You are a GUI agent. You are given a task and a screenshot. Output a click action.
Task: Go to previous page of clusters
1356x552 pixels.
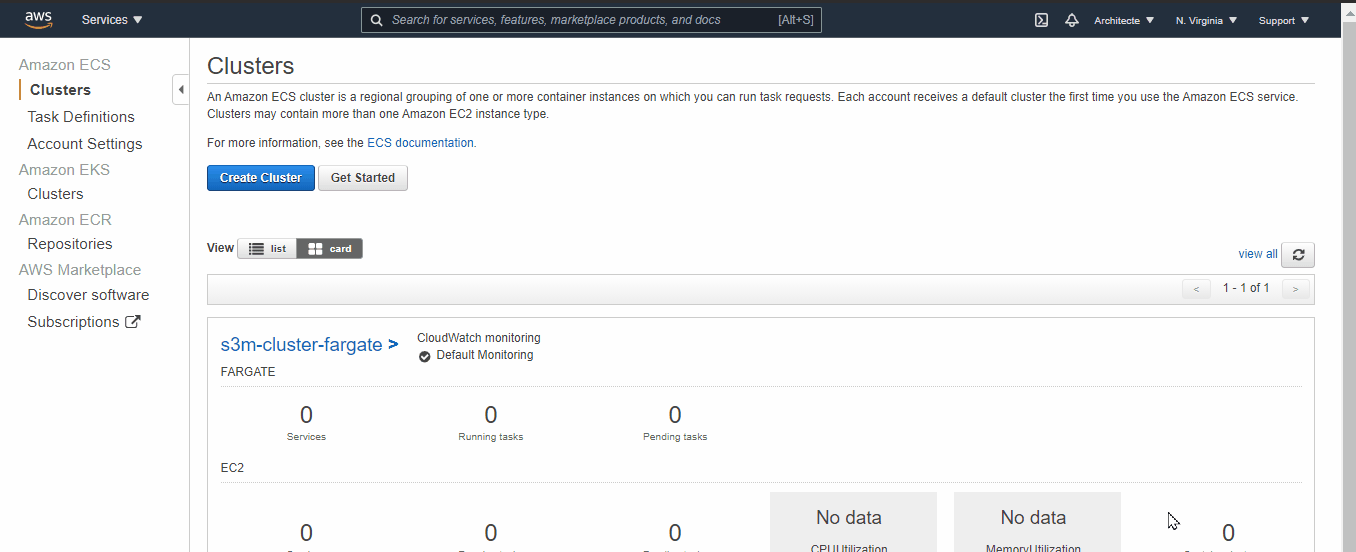point(1196,289)
